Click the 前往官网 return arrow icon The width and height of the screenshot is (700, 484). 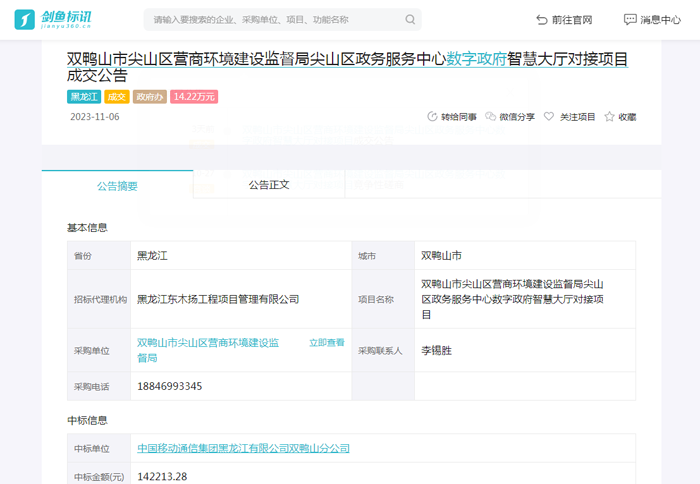click(x=542, y=20)
